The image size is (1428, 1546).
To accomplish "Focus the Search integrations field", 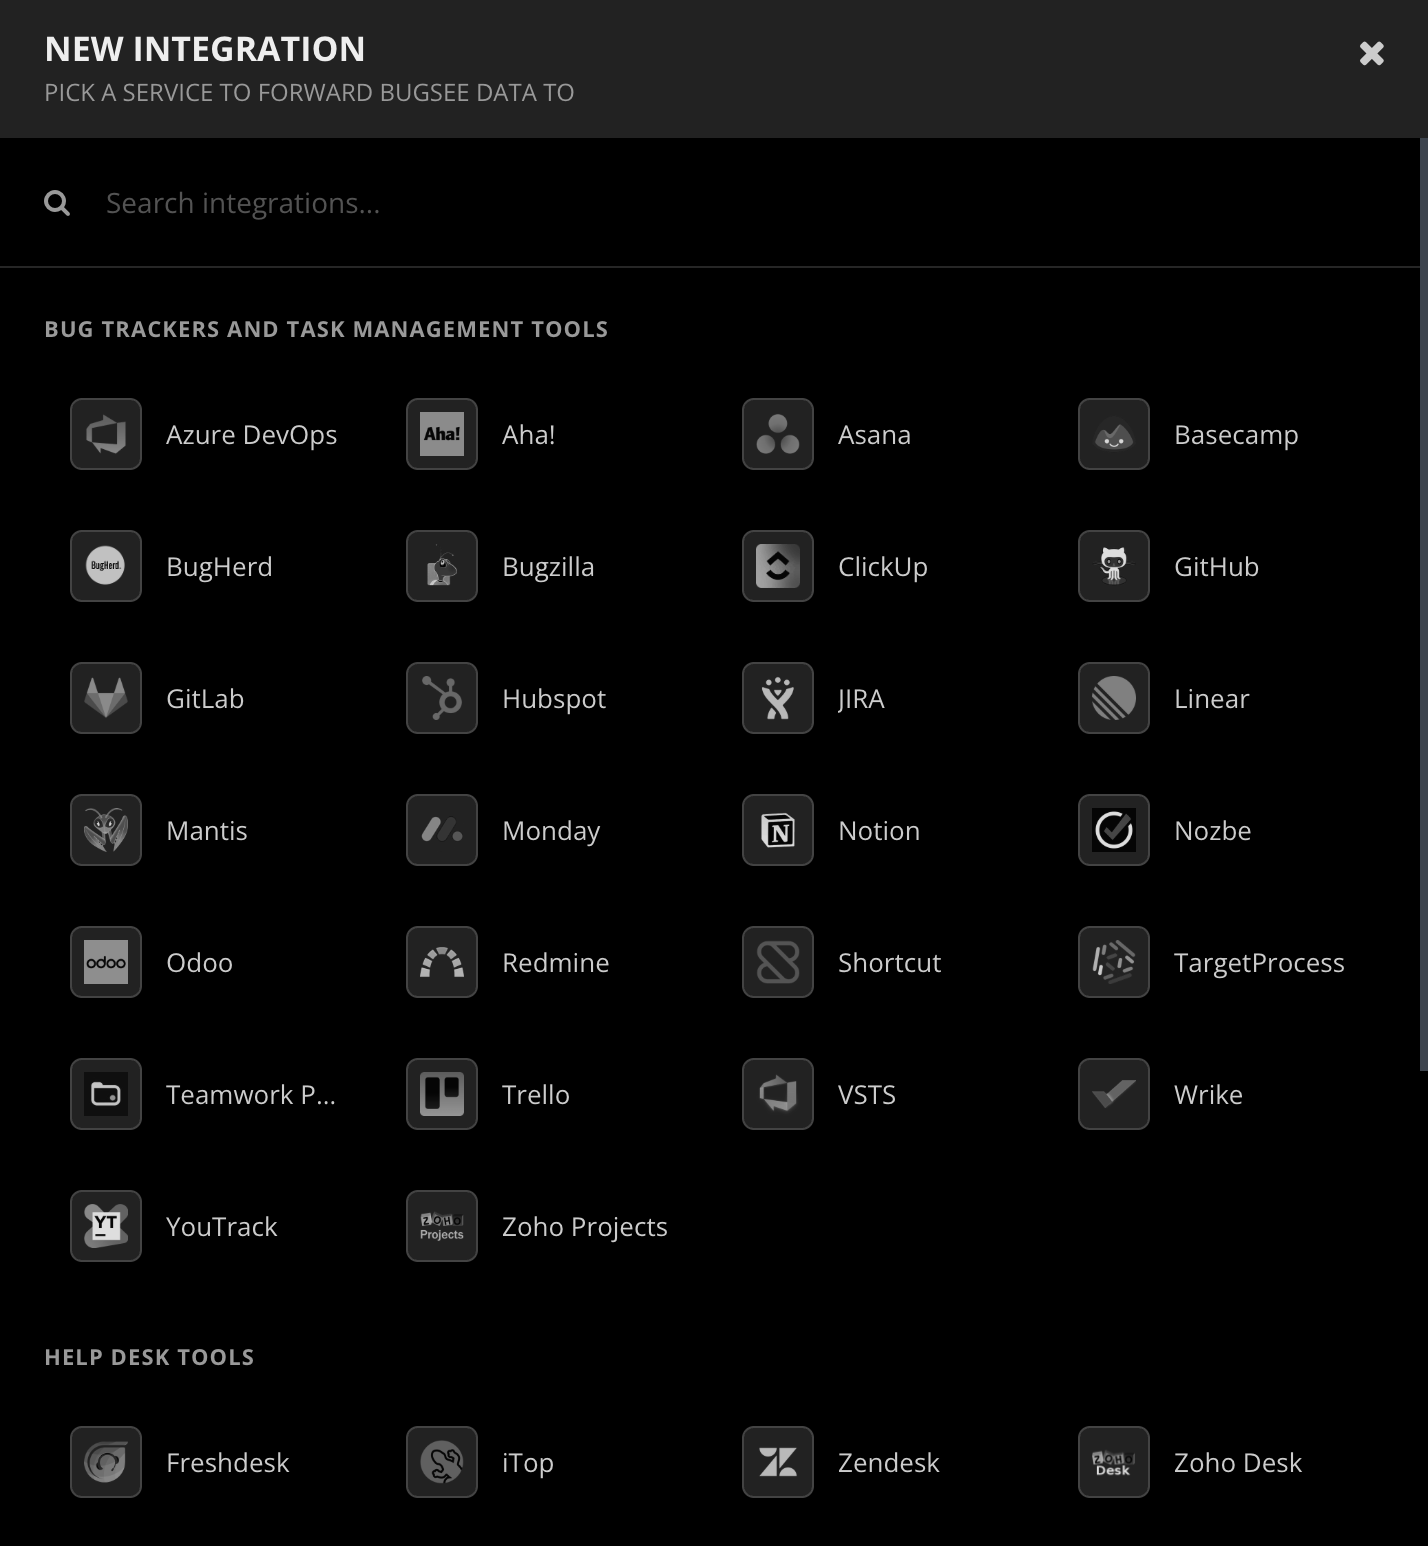I will 740,203.
